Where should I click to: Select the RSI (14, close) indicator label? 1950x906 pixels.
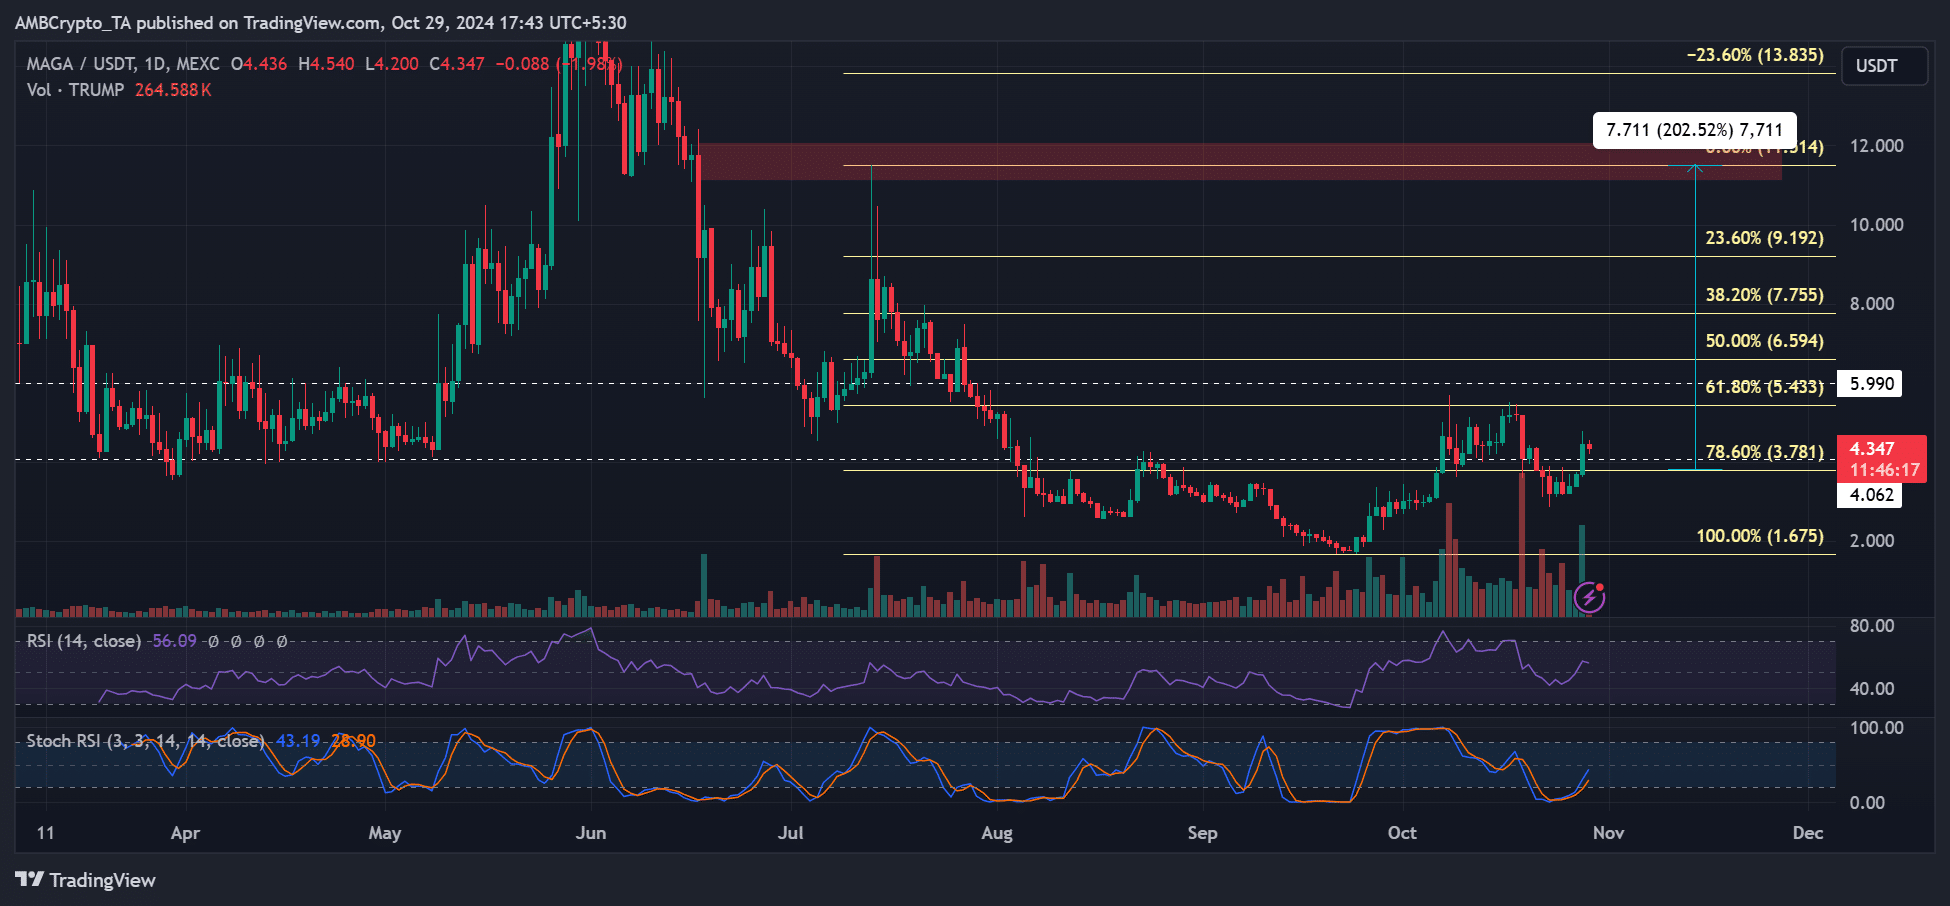click(84, 641)
